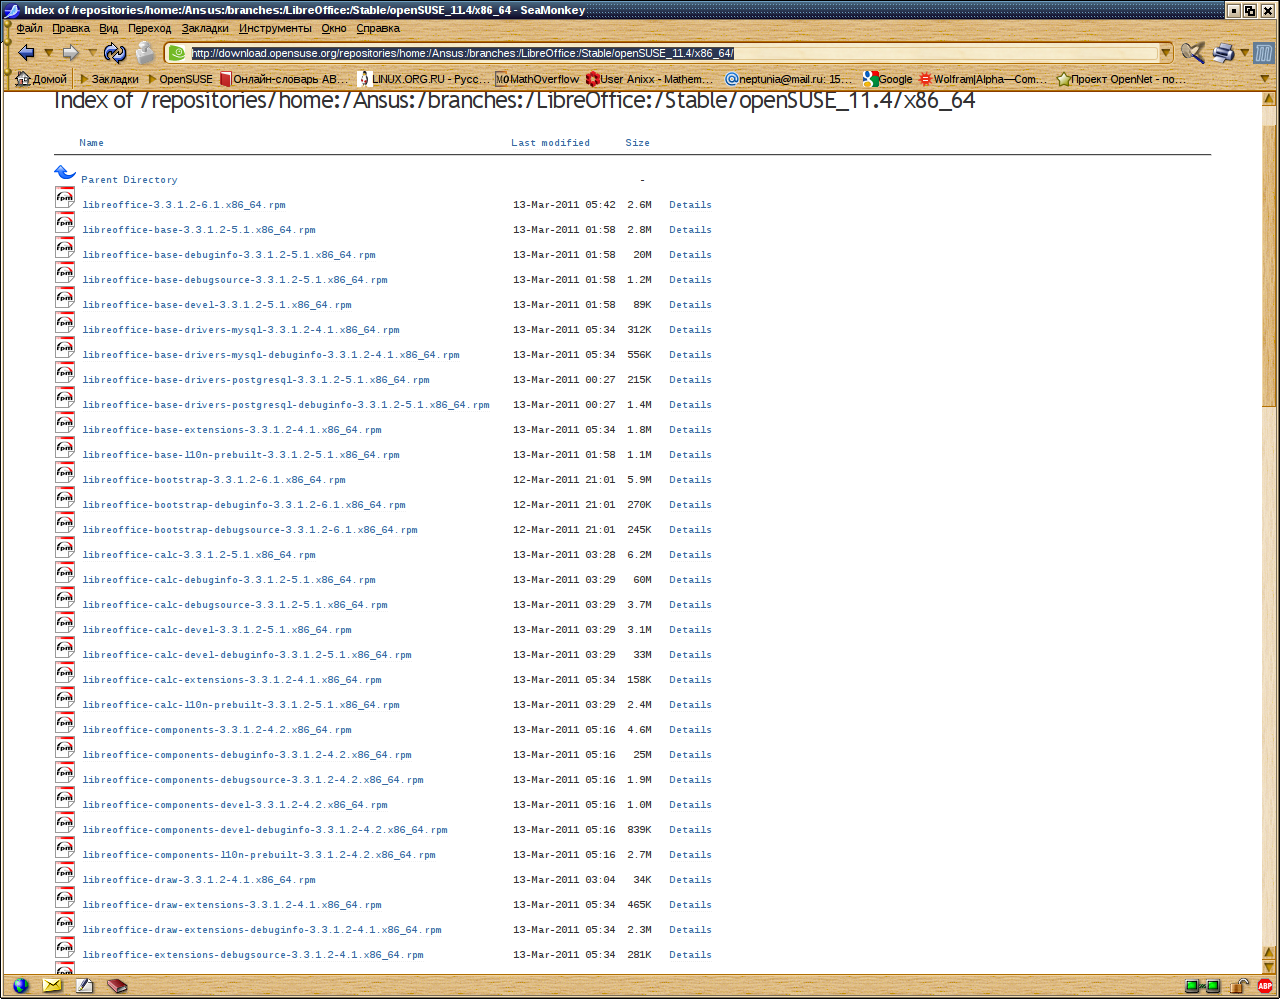Click the rpm icon for libreoffice-3.3.1.2-6.1.x86_64.rpm
The image size is (1280, 999).
click(x=65, y=198)
